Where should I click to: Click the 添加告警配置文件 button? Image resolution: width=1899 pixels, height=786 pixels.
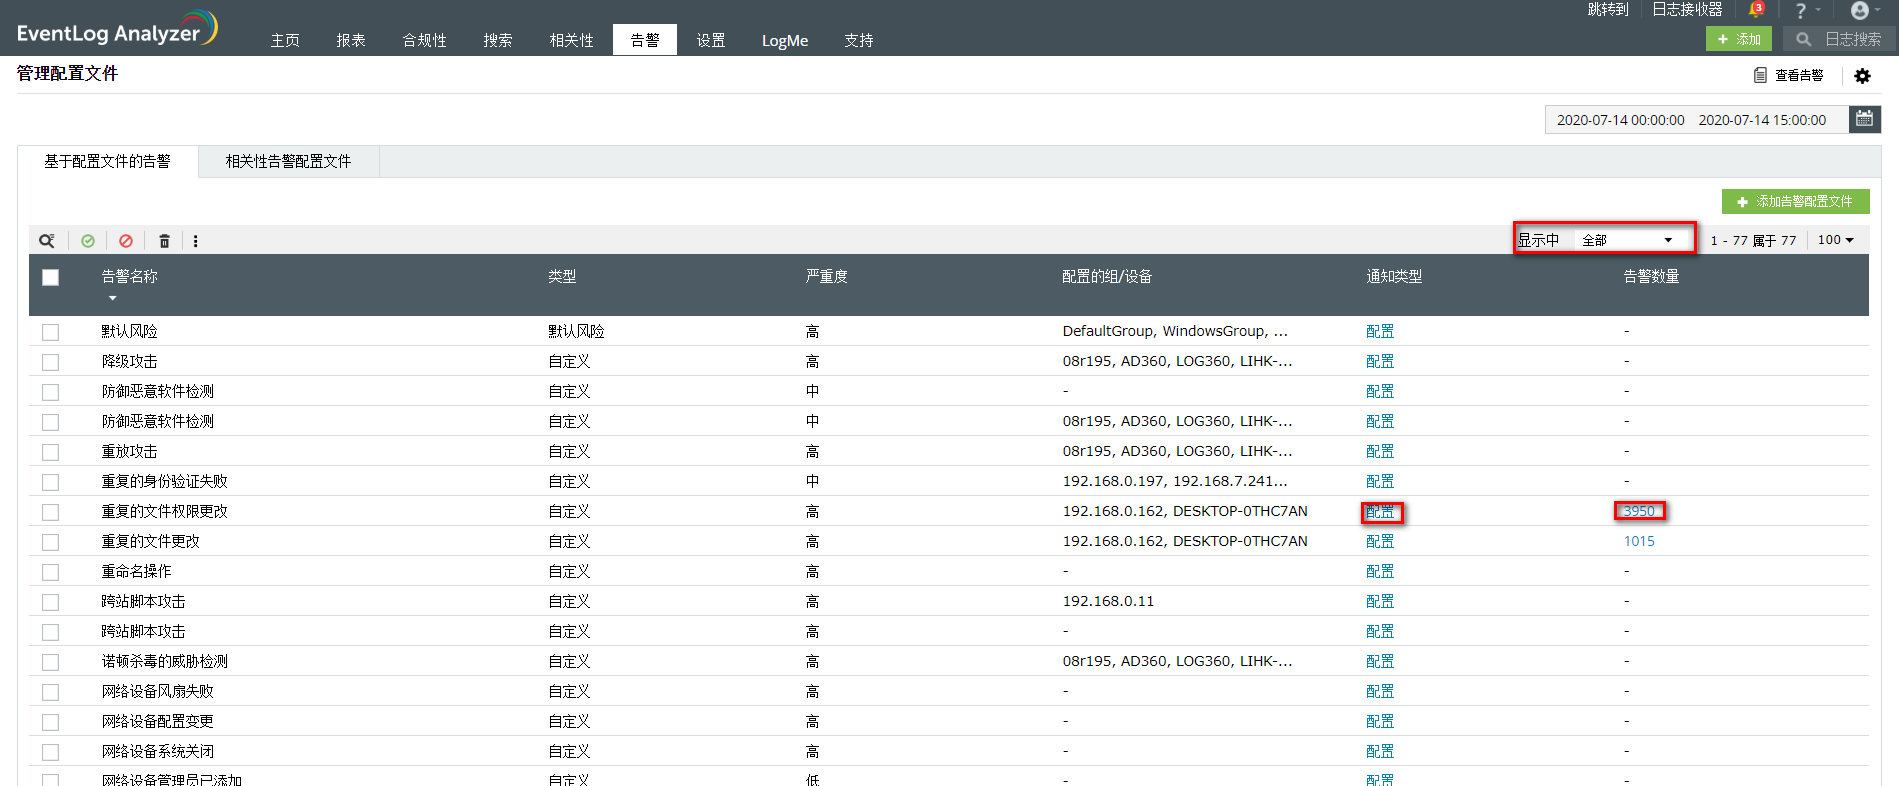pyautogui.click(x=1796, y=201)
